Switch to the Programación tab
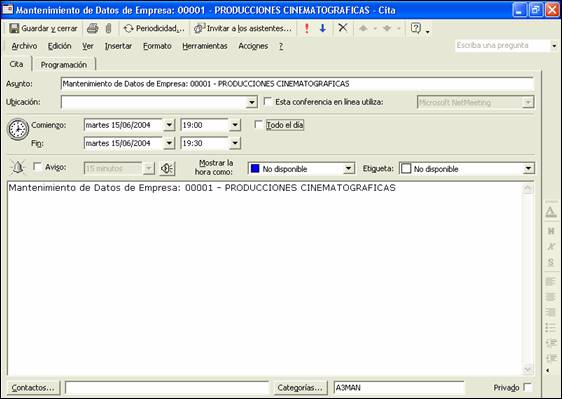This screenshot has height=399, width=562. [64, 65]
